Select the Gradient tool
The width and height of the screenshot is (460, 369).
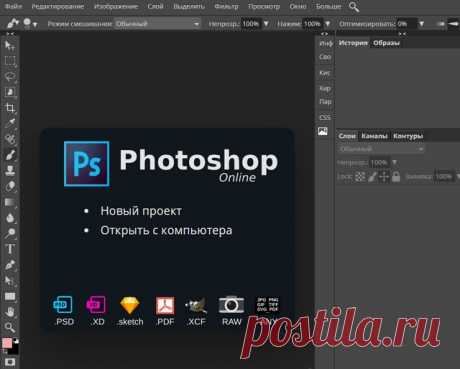click(x=10, y=202)
